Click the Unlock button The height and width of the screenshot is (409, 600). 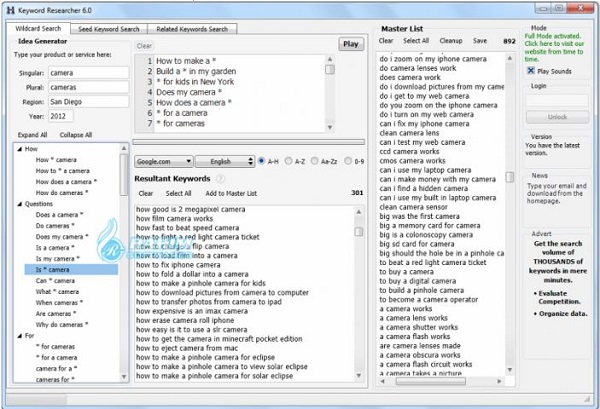click(557, 117)
